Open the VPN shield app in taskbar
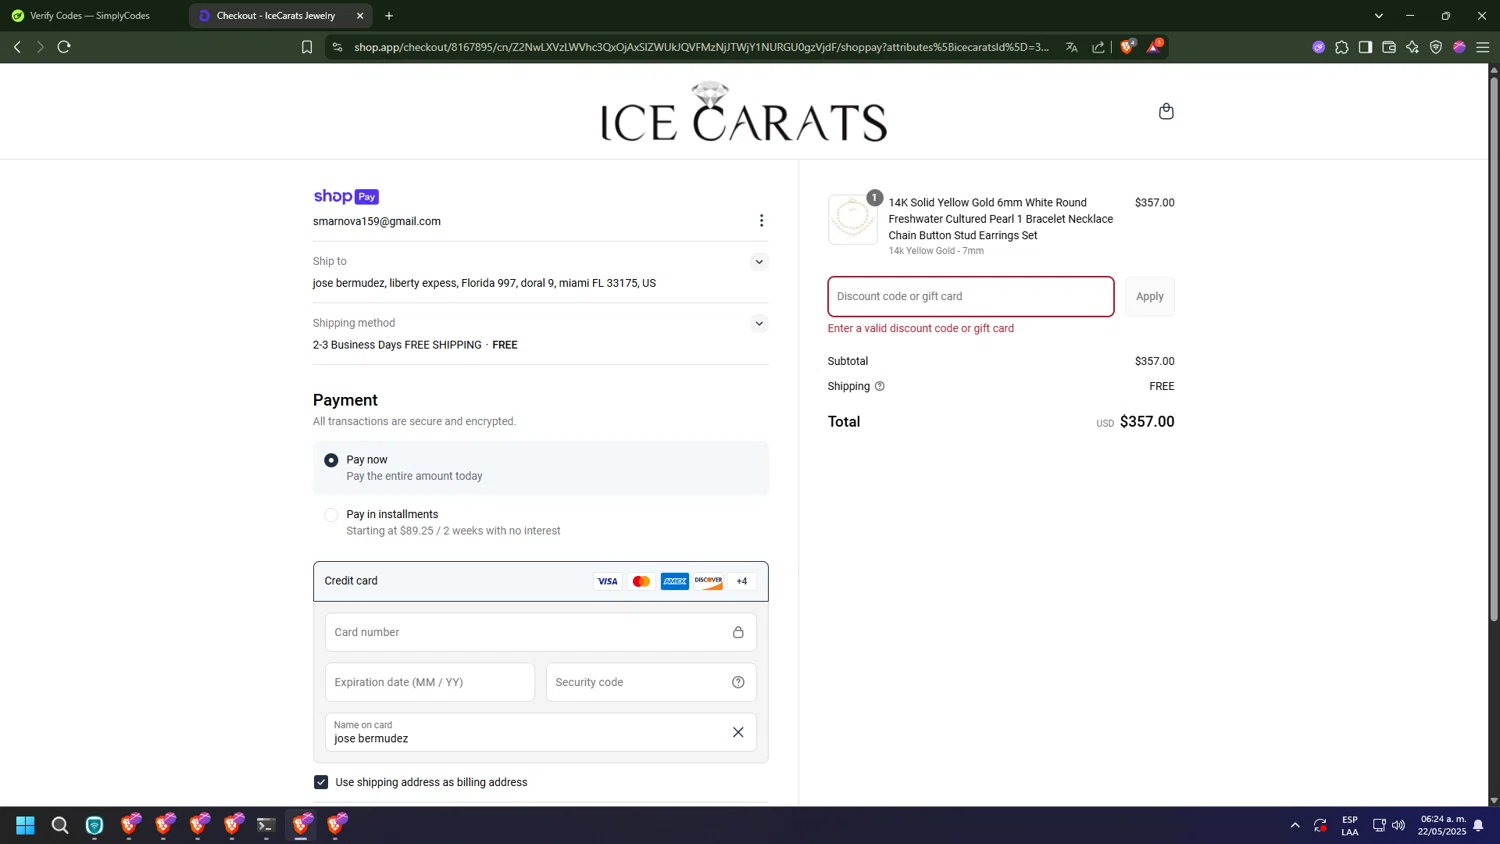 click(x=95, y=825)
